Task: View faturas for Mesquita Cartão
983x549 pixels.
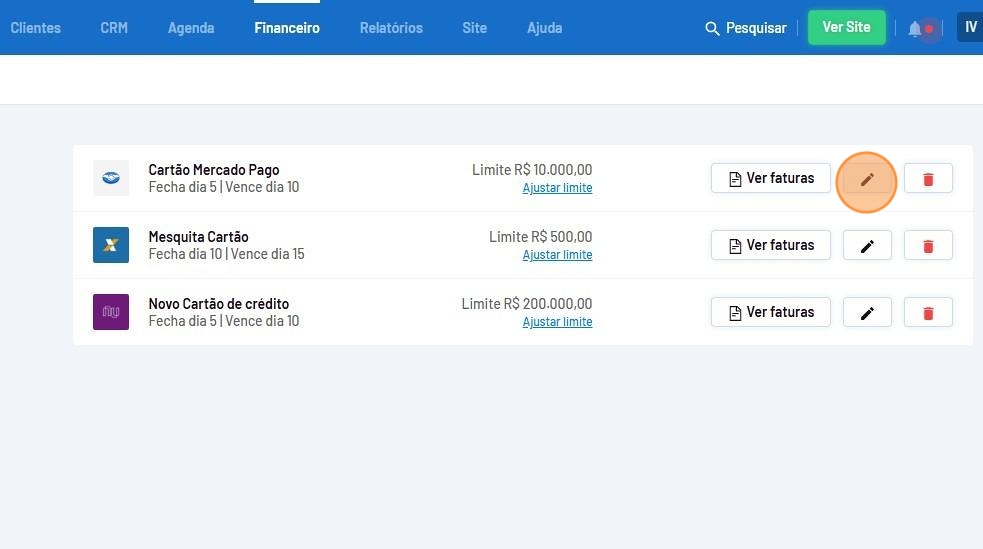Action: pos(770,245)
